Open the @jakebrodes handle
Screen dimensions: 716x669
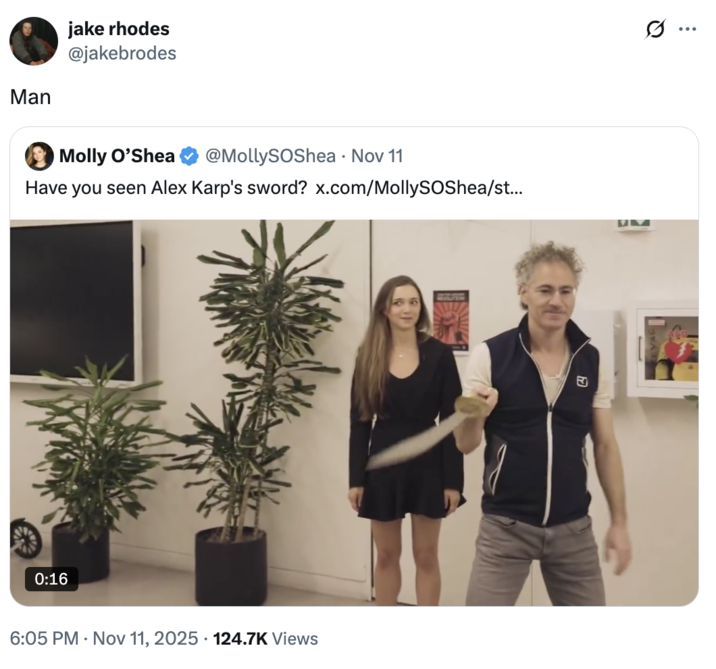click(122, 53)
